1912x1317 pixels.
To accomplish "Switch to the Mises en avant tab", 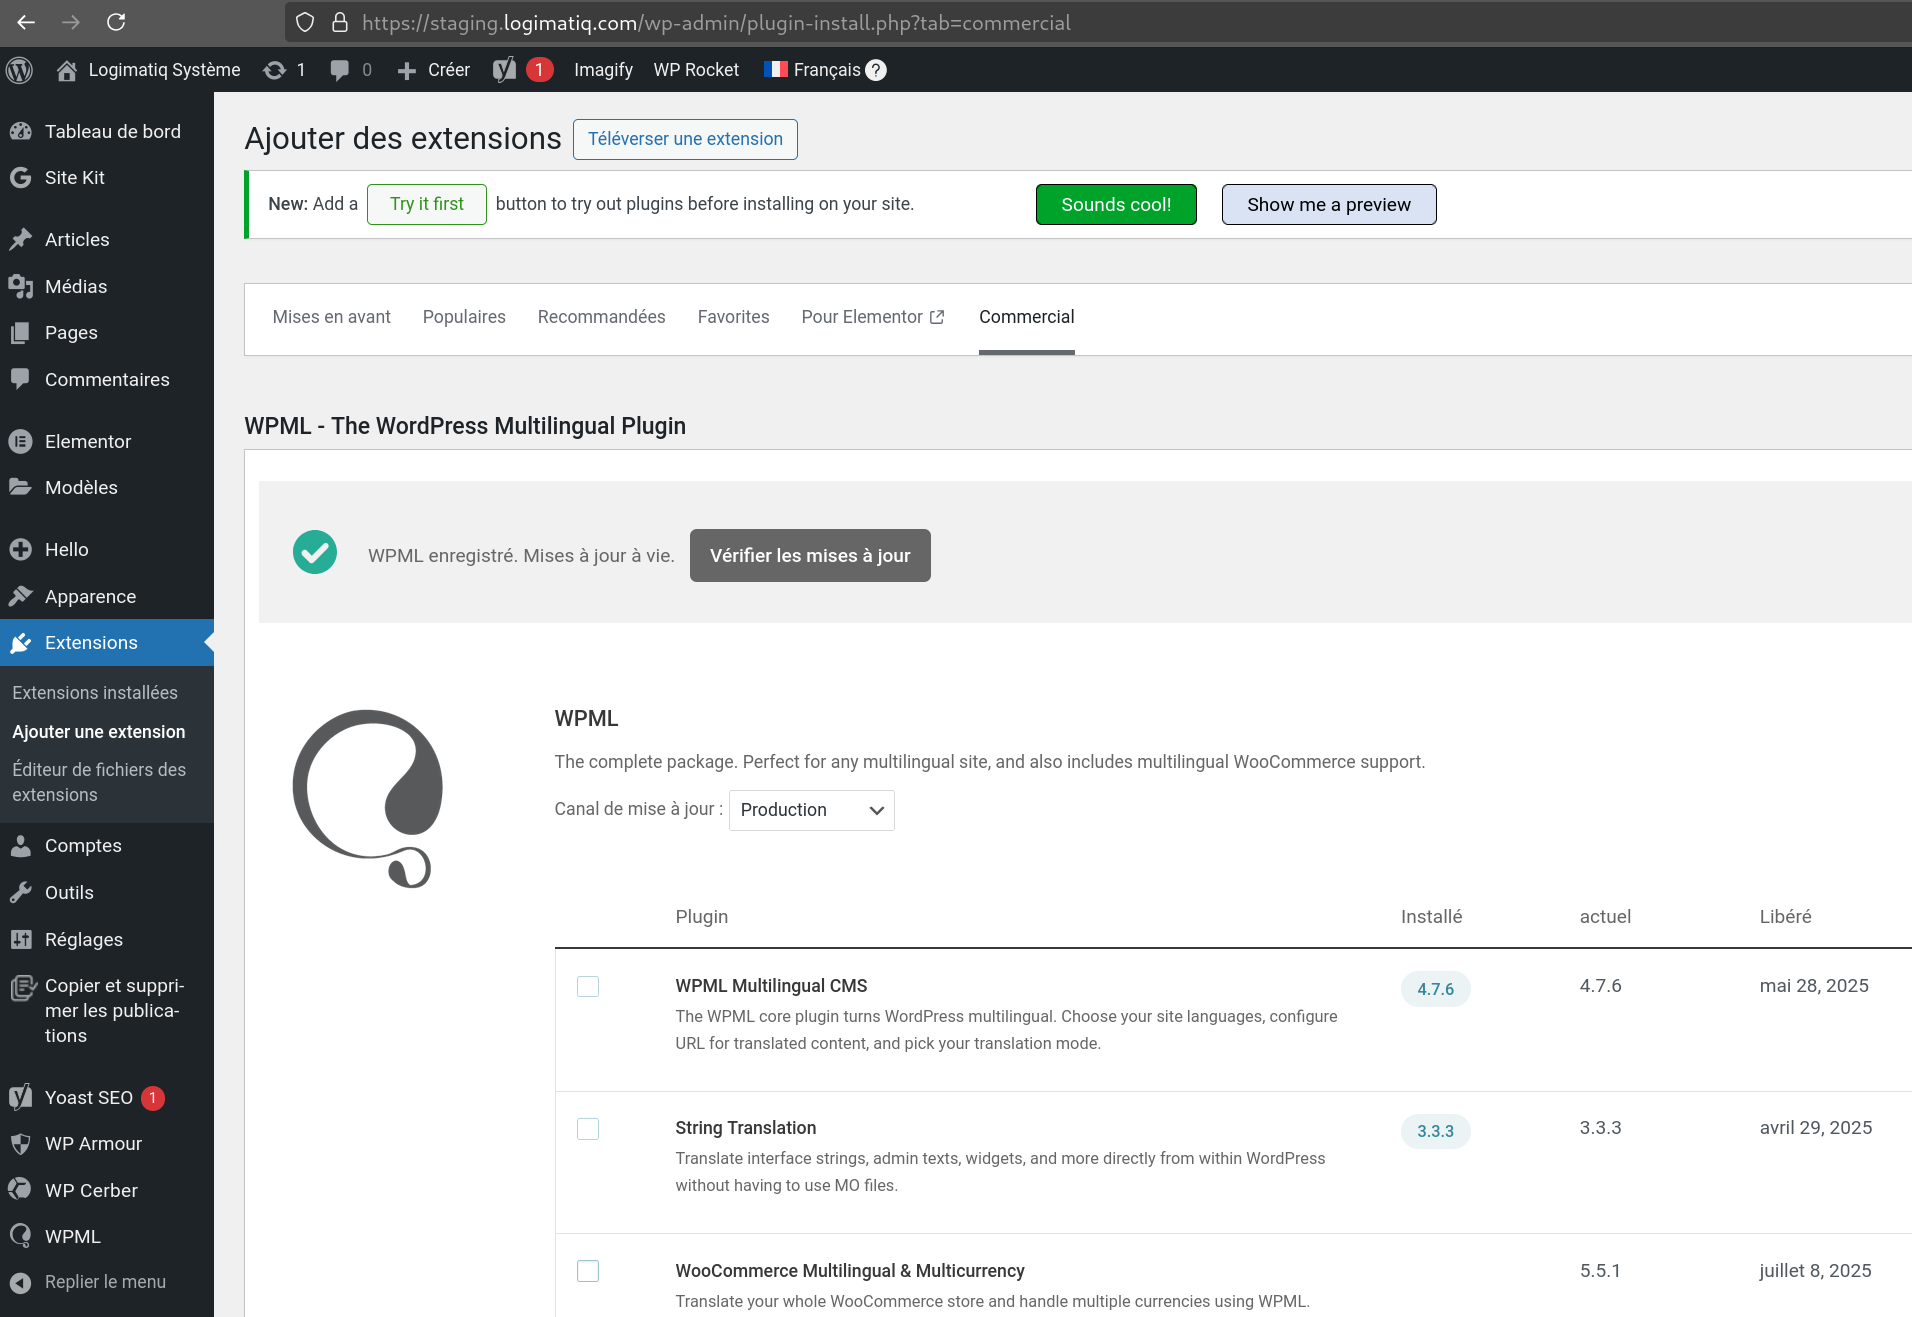I will tap(332, 317).
